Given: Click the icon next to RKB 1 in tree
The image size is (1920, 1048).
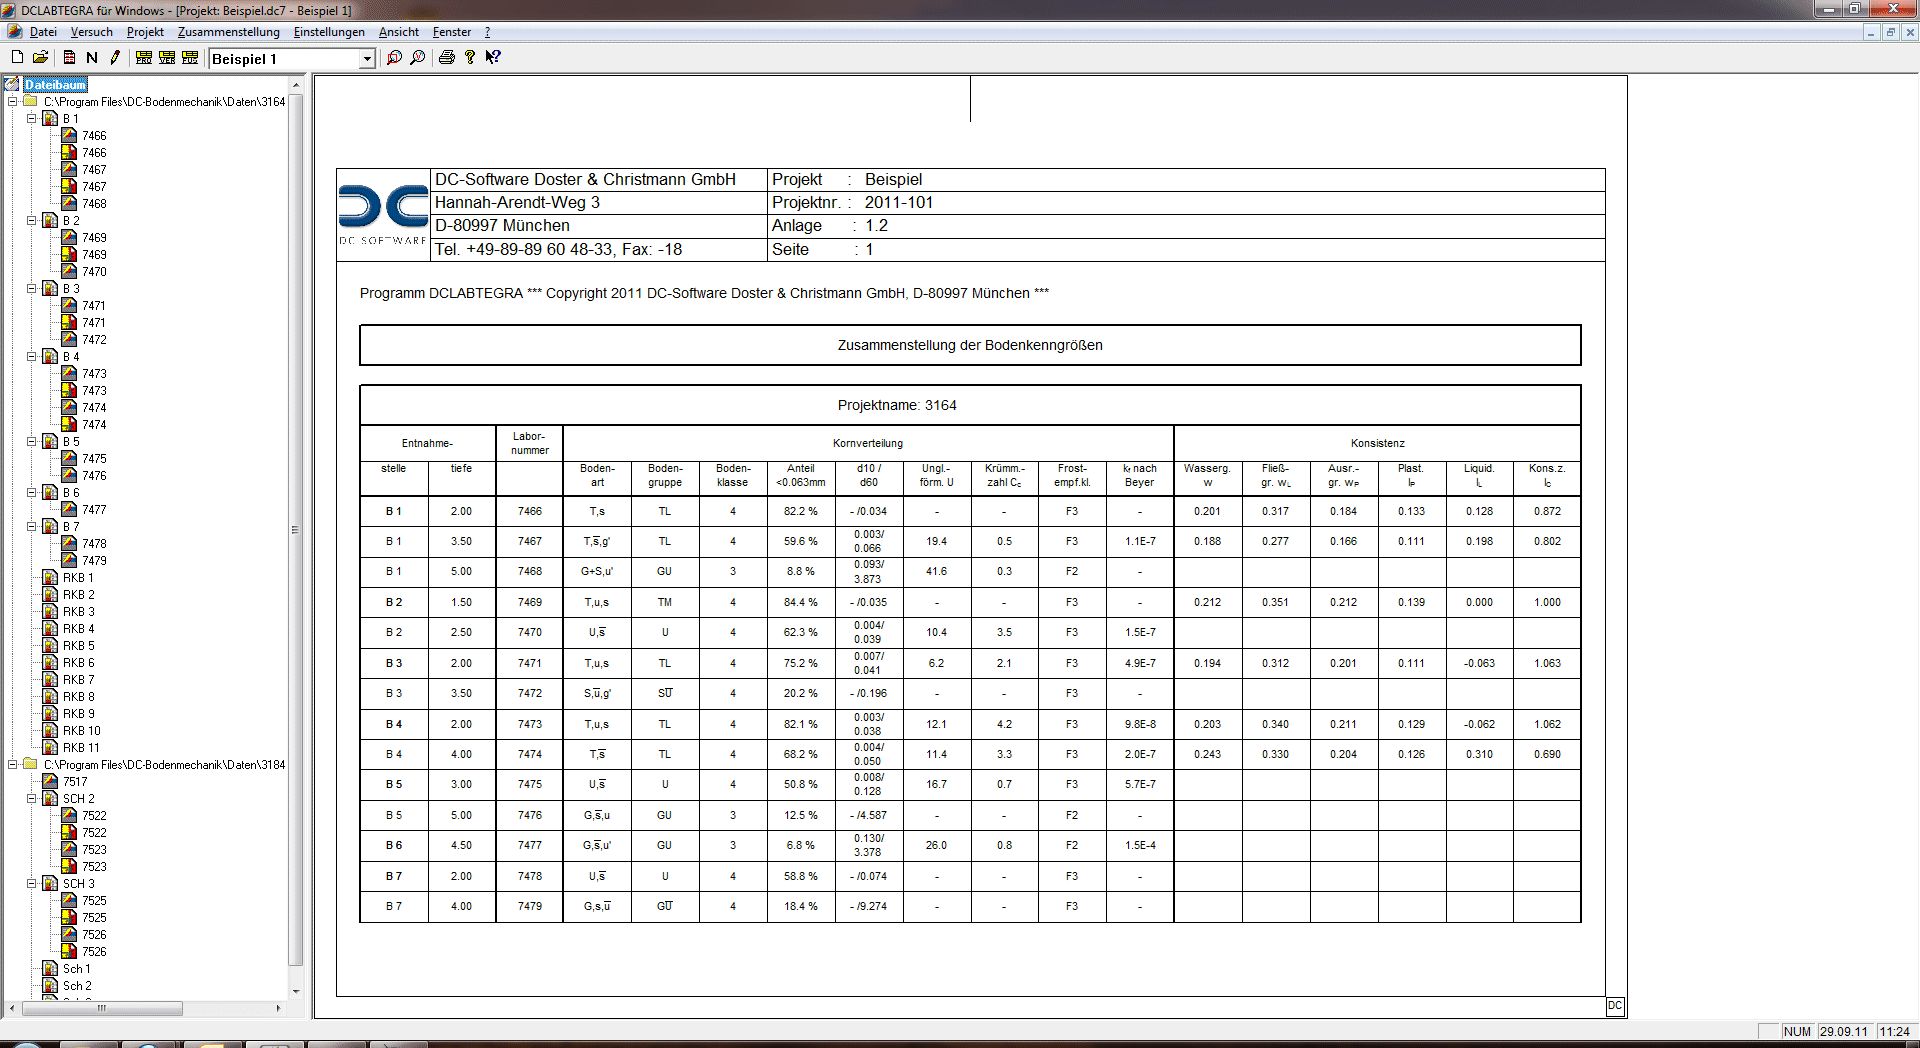Looking at the screenshot, I should (x=50, y=577).
